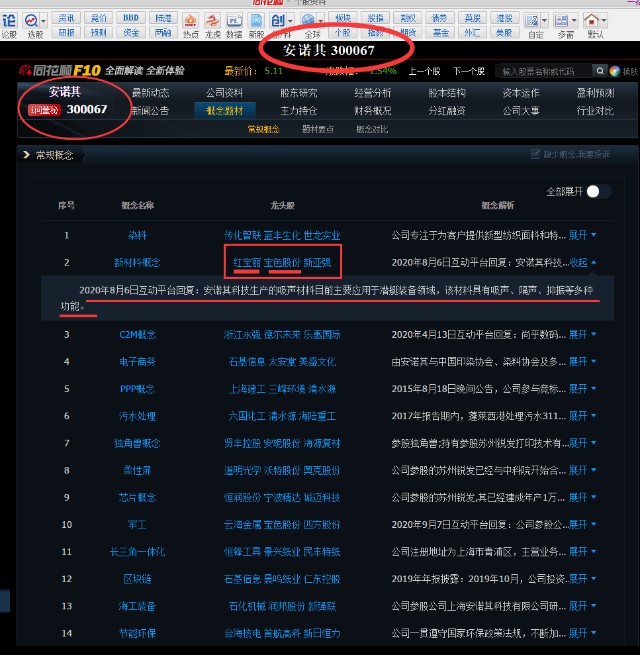The width and height of the screenshot is (640, 655).
Task: Click the red 问董秘 badge
Action: click(x=44, y=110)
